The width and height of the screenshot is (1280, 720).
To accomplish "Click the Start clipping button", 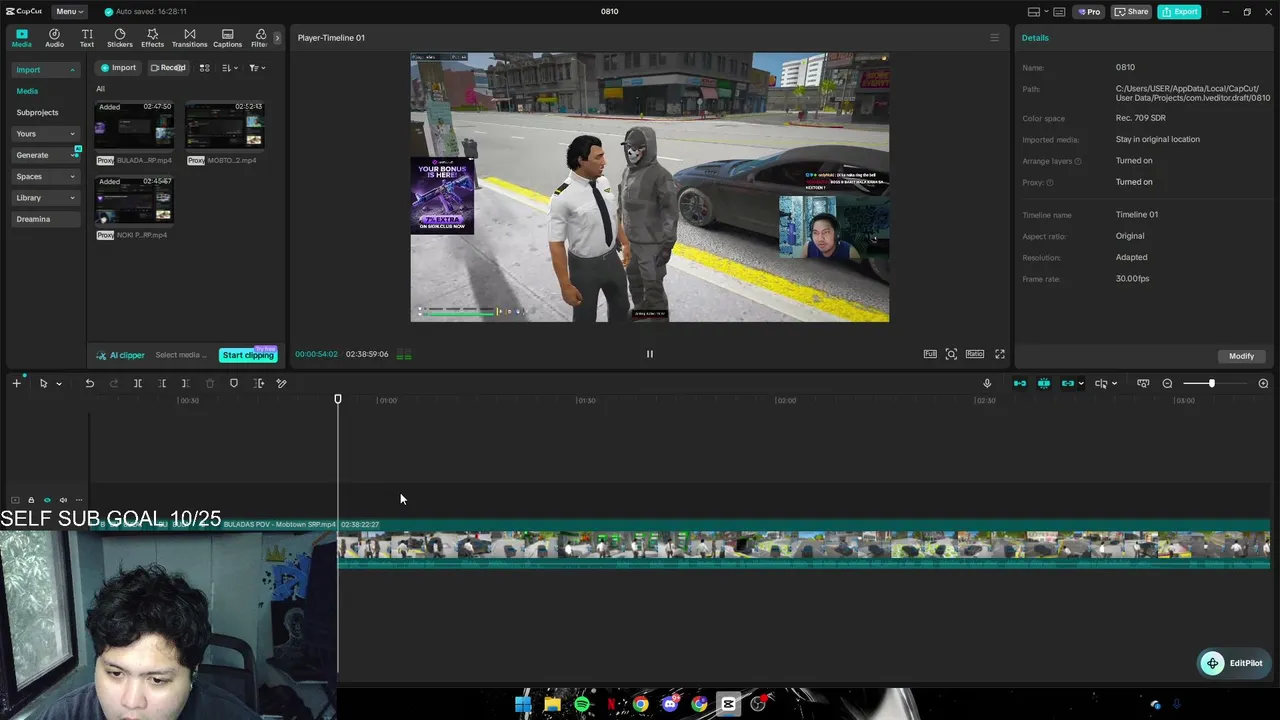I will click(248, 355).
